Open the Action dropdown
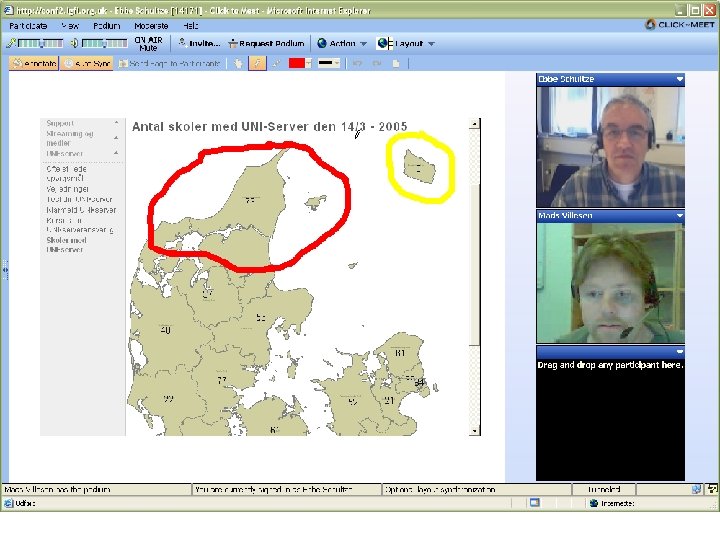720x540 pixels. (x=342, y=44)
